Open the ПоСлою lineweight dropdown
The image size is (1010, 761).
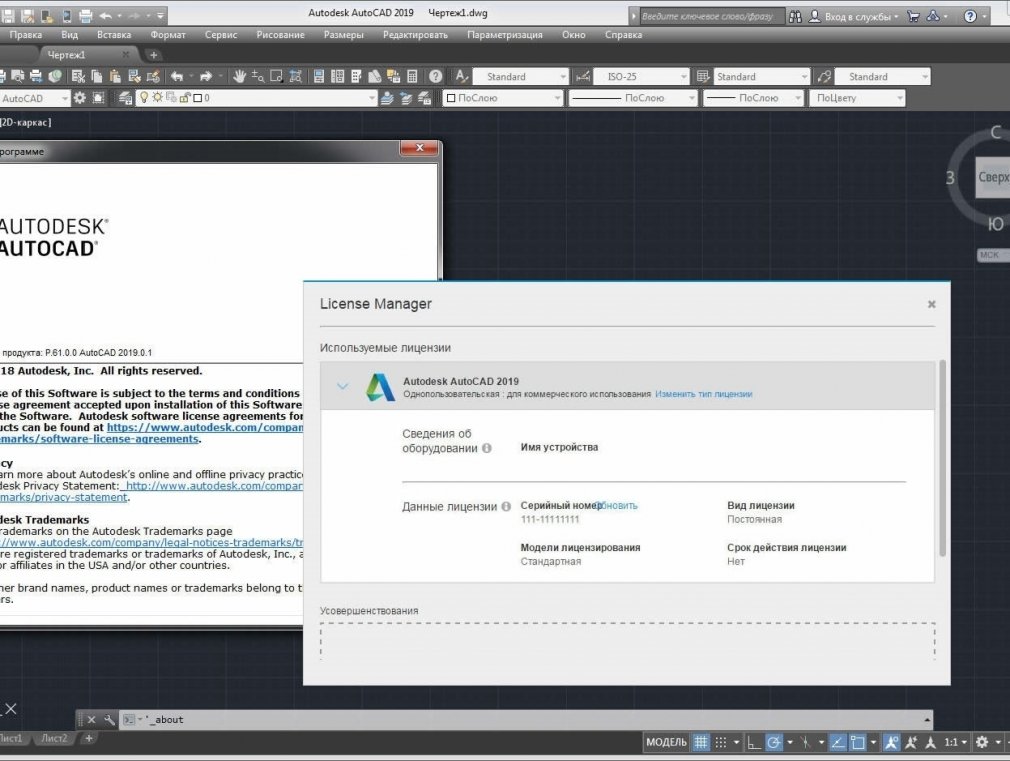click(x=753, y=98)
